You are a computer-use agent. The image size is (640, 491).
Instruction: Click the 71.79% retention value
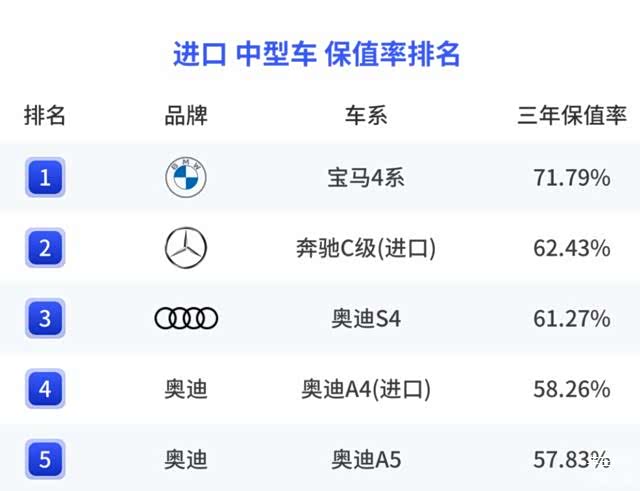tap(572, 178)
